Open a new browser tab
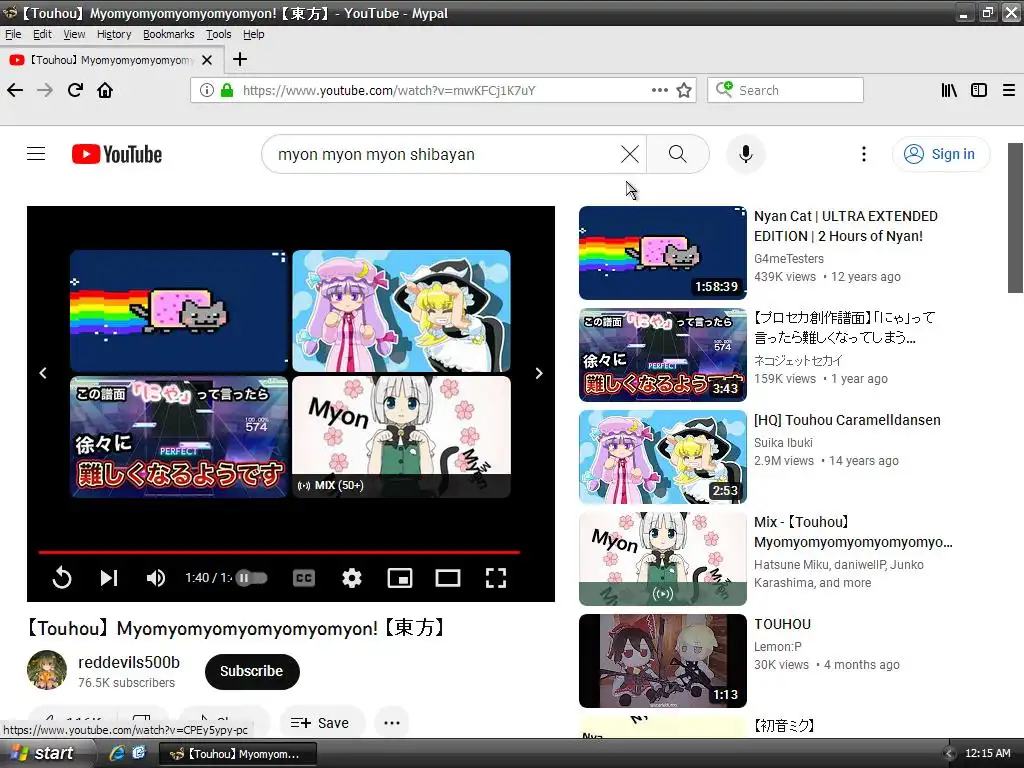The width and height of the screenshot is (1024, 768). pyautogui.click(x=240, y=59)
